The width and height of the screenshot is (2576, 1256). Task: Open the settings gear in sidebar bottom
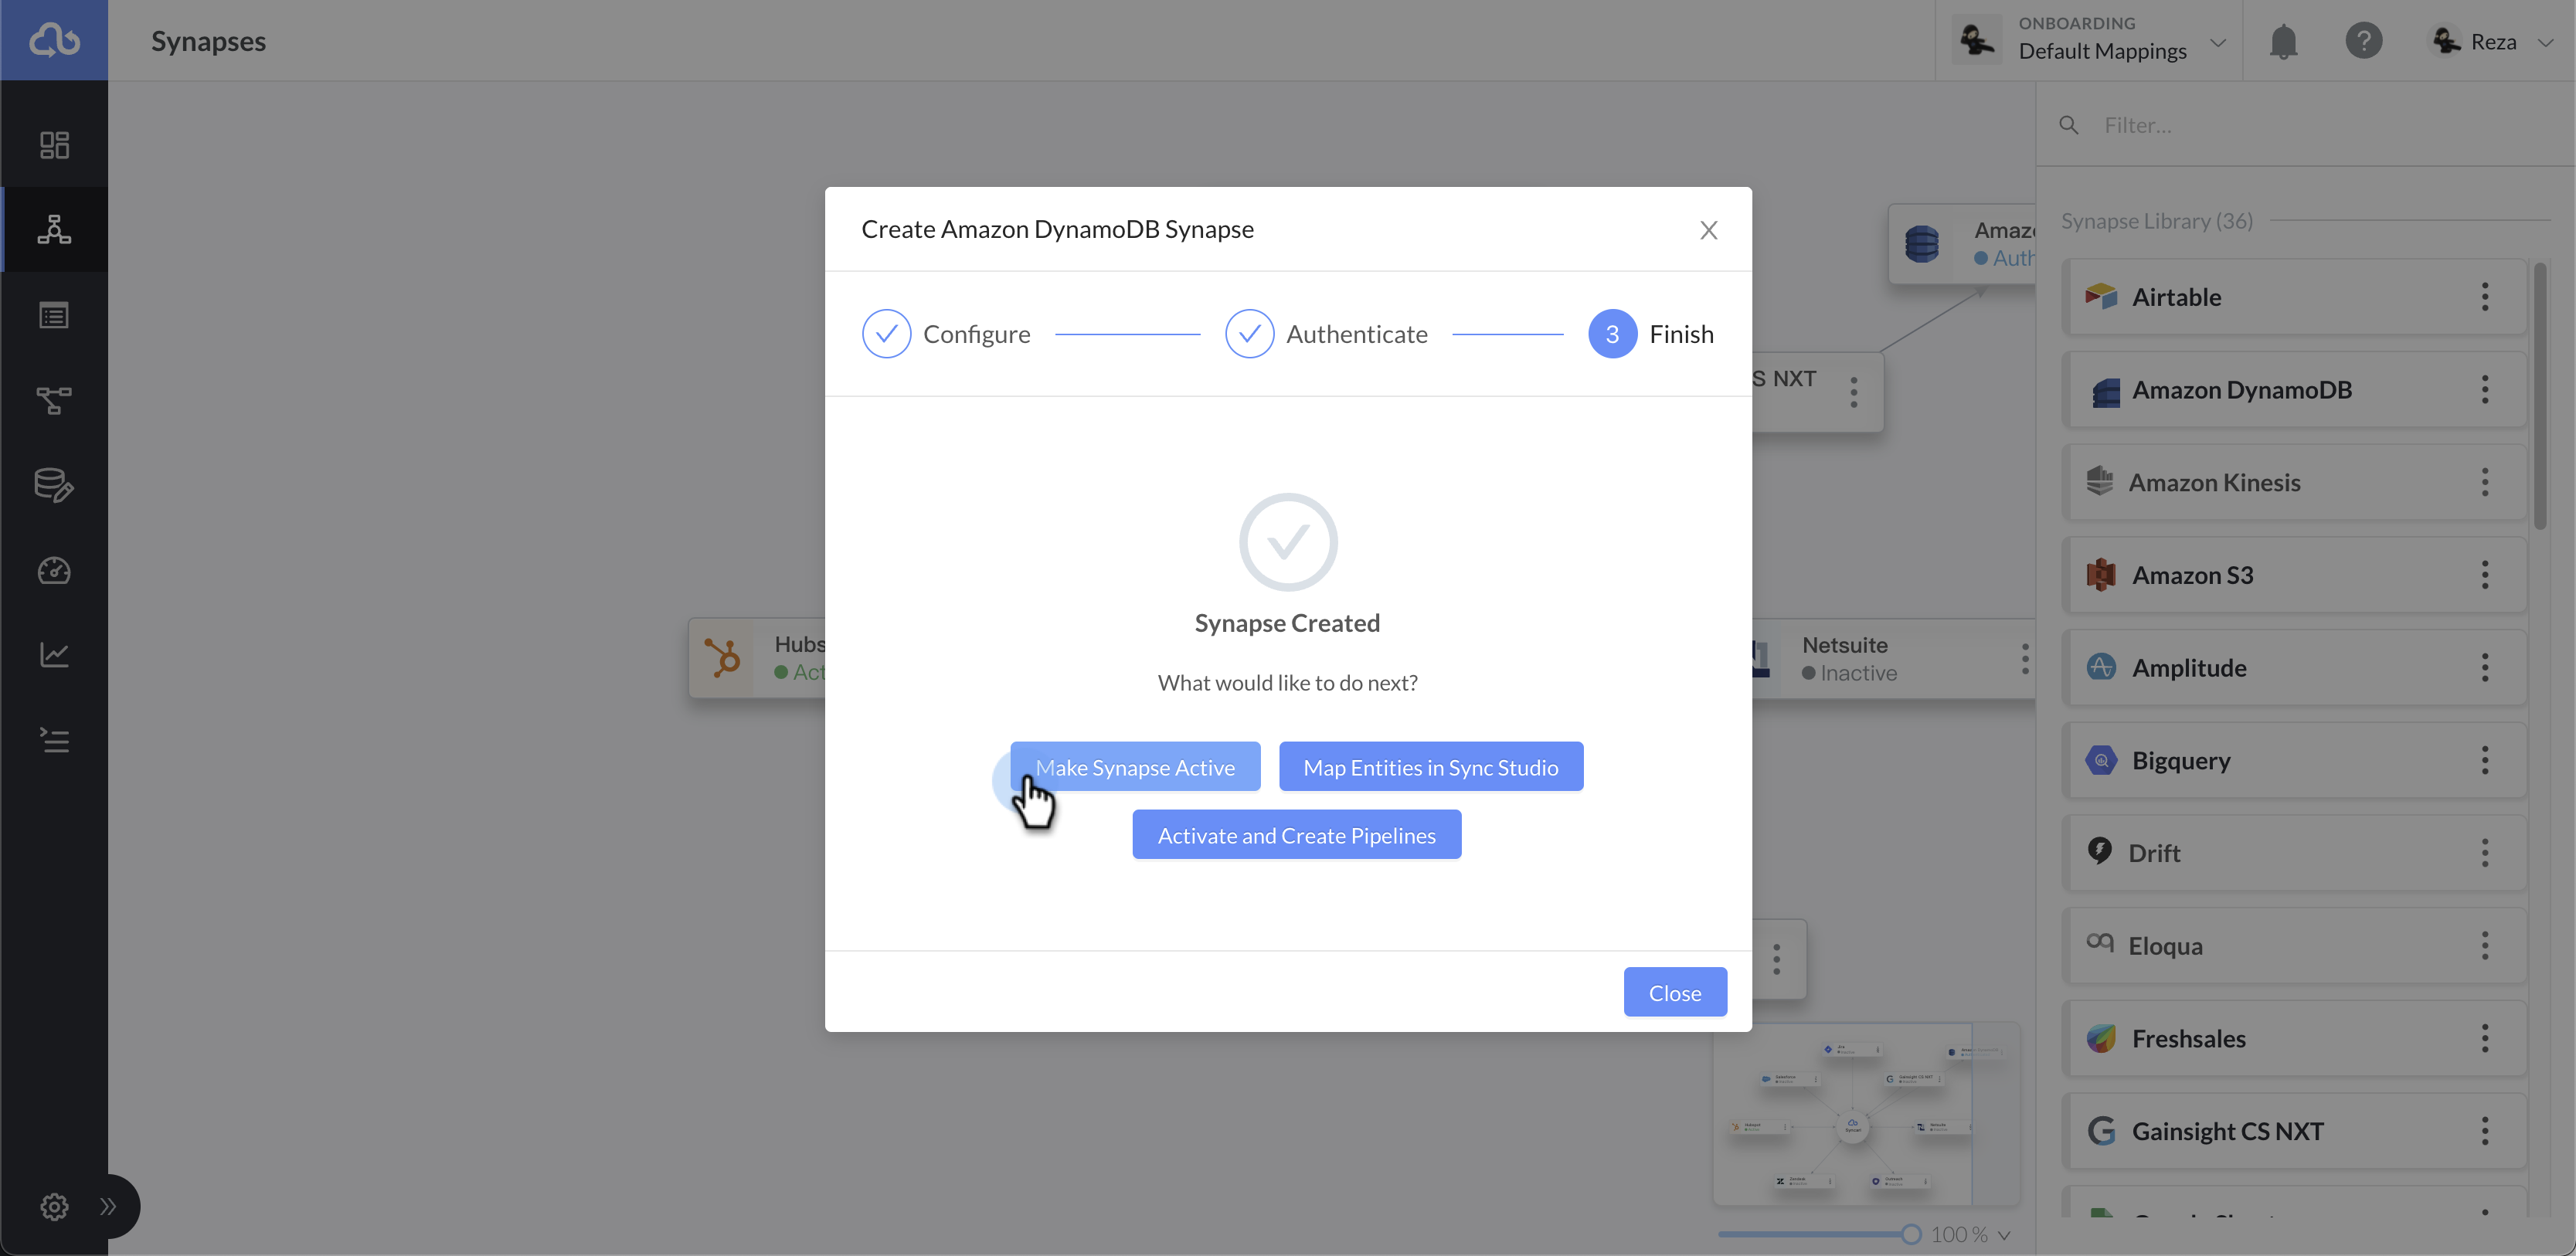[54, 1206]
